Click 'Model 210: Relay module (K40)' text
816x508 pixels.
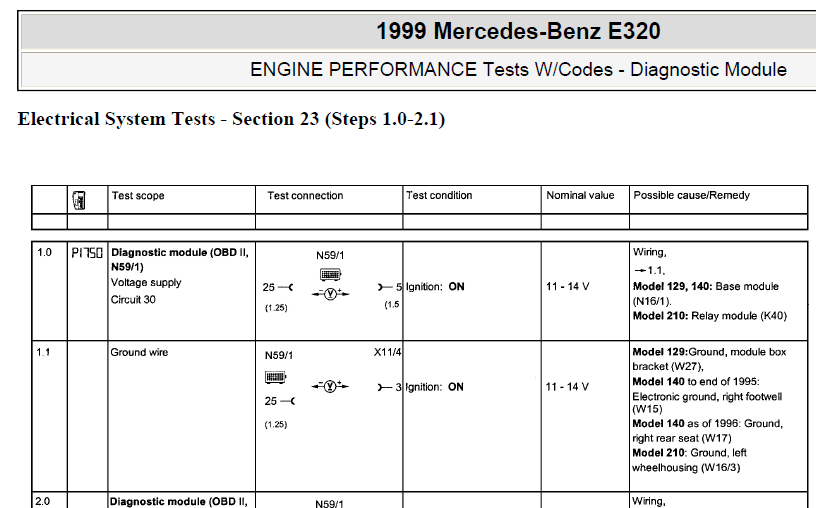(x=710, y=316)
